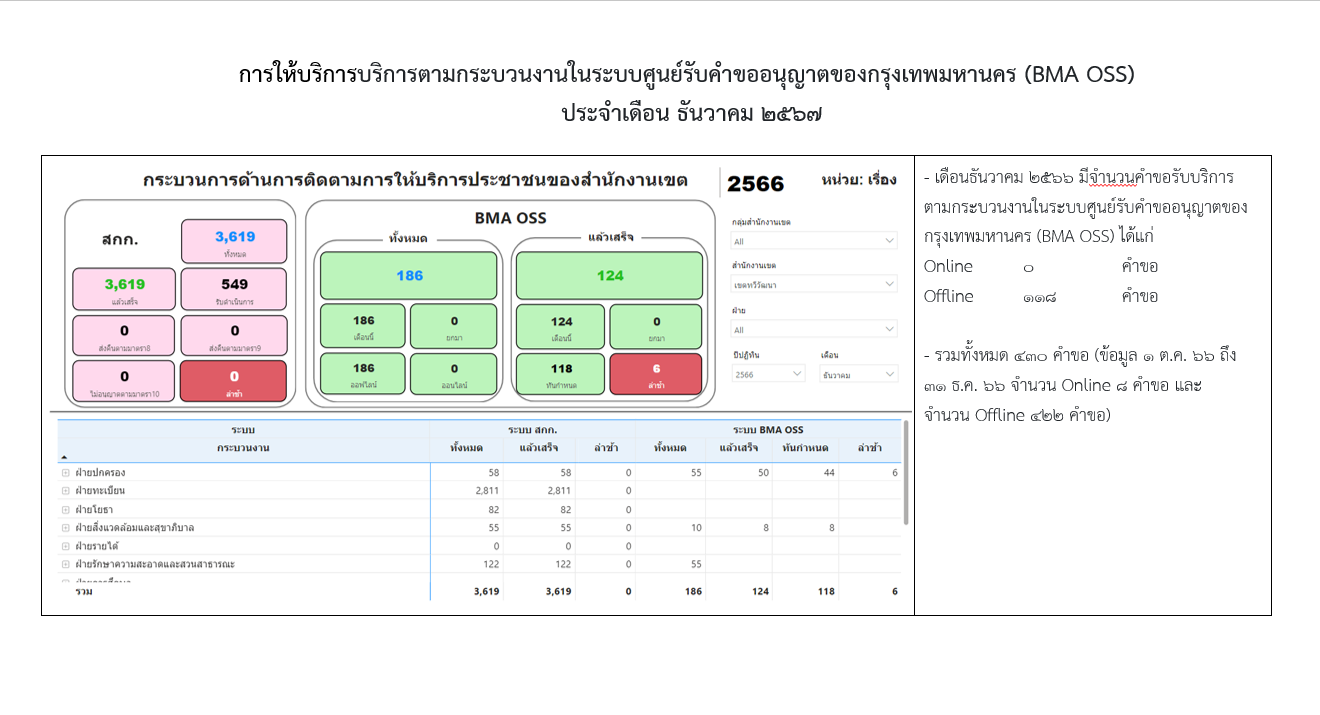Click the large green 124 แล้วเสร็จ card

[610, 276]
